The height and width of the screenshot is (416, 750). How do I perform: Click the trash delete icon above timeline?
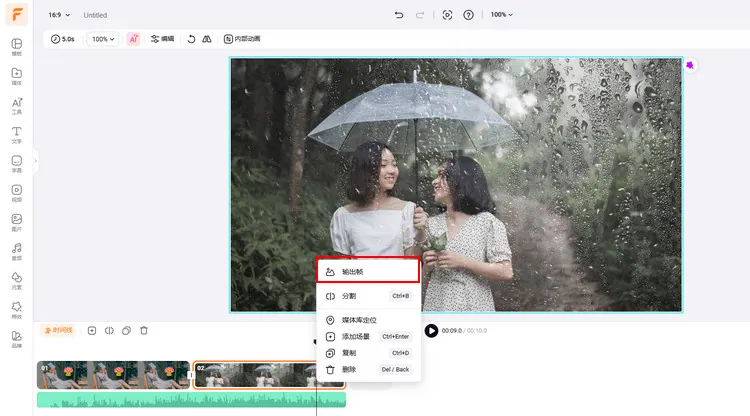tap(143, 330)
